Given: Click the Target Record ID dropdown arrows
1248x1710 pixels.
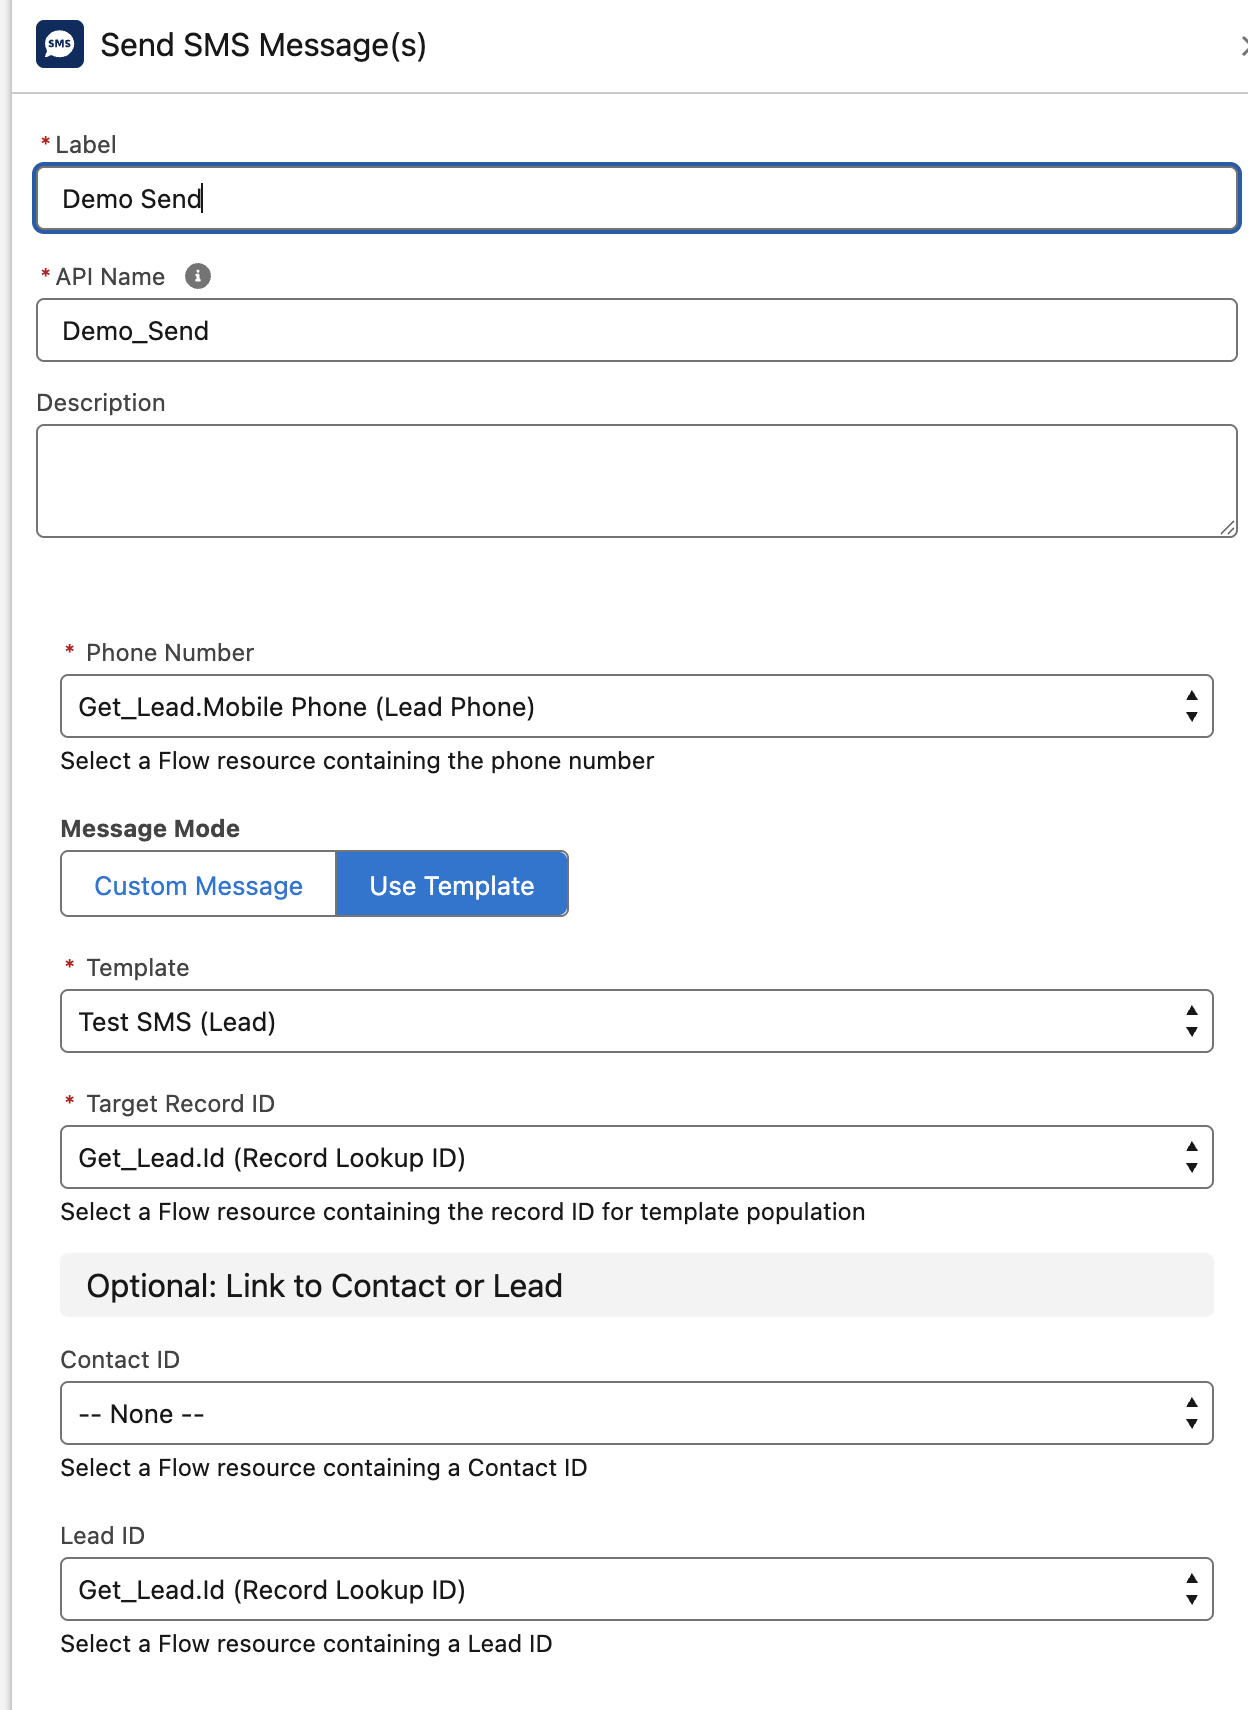Looking at the screenshot, I should (1191, 1158).
